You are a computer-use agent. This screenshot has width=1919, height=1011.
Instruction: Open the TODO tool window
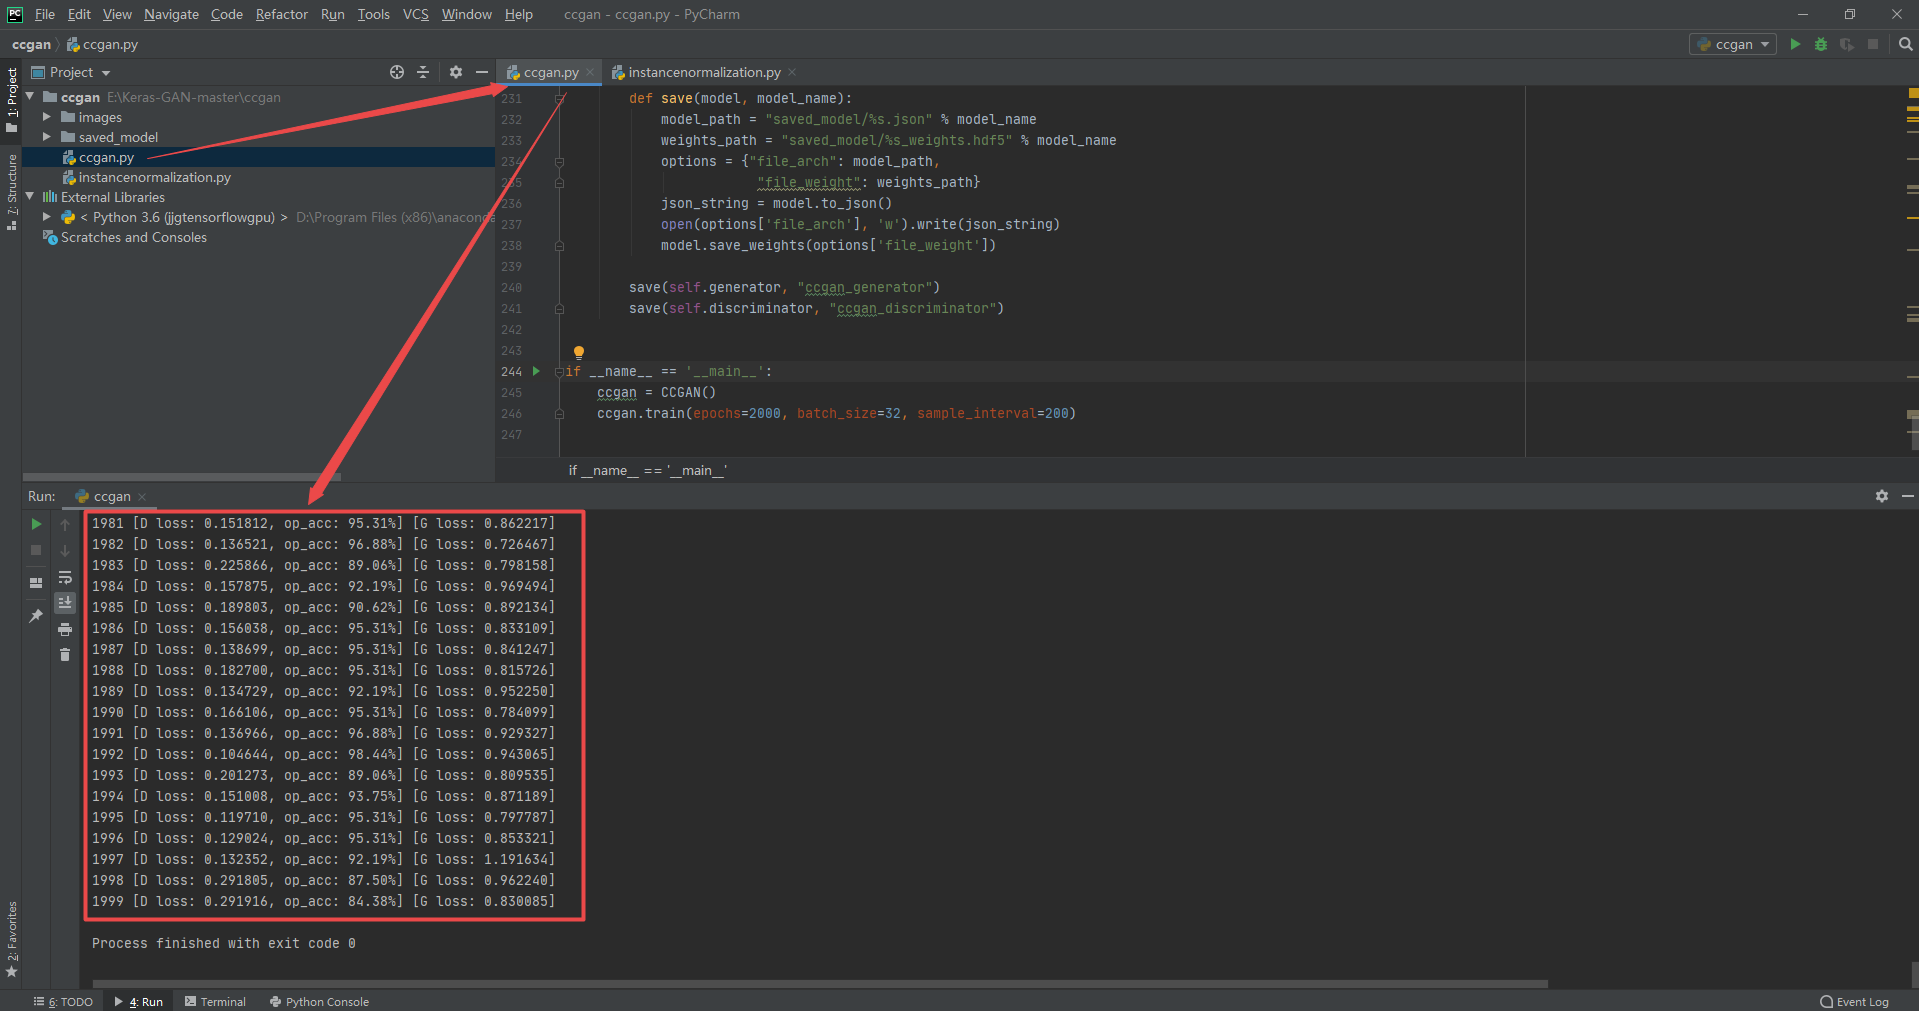[63, 1001]
